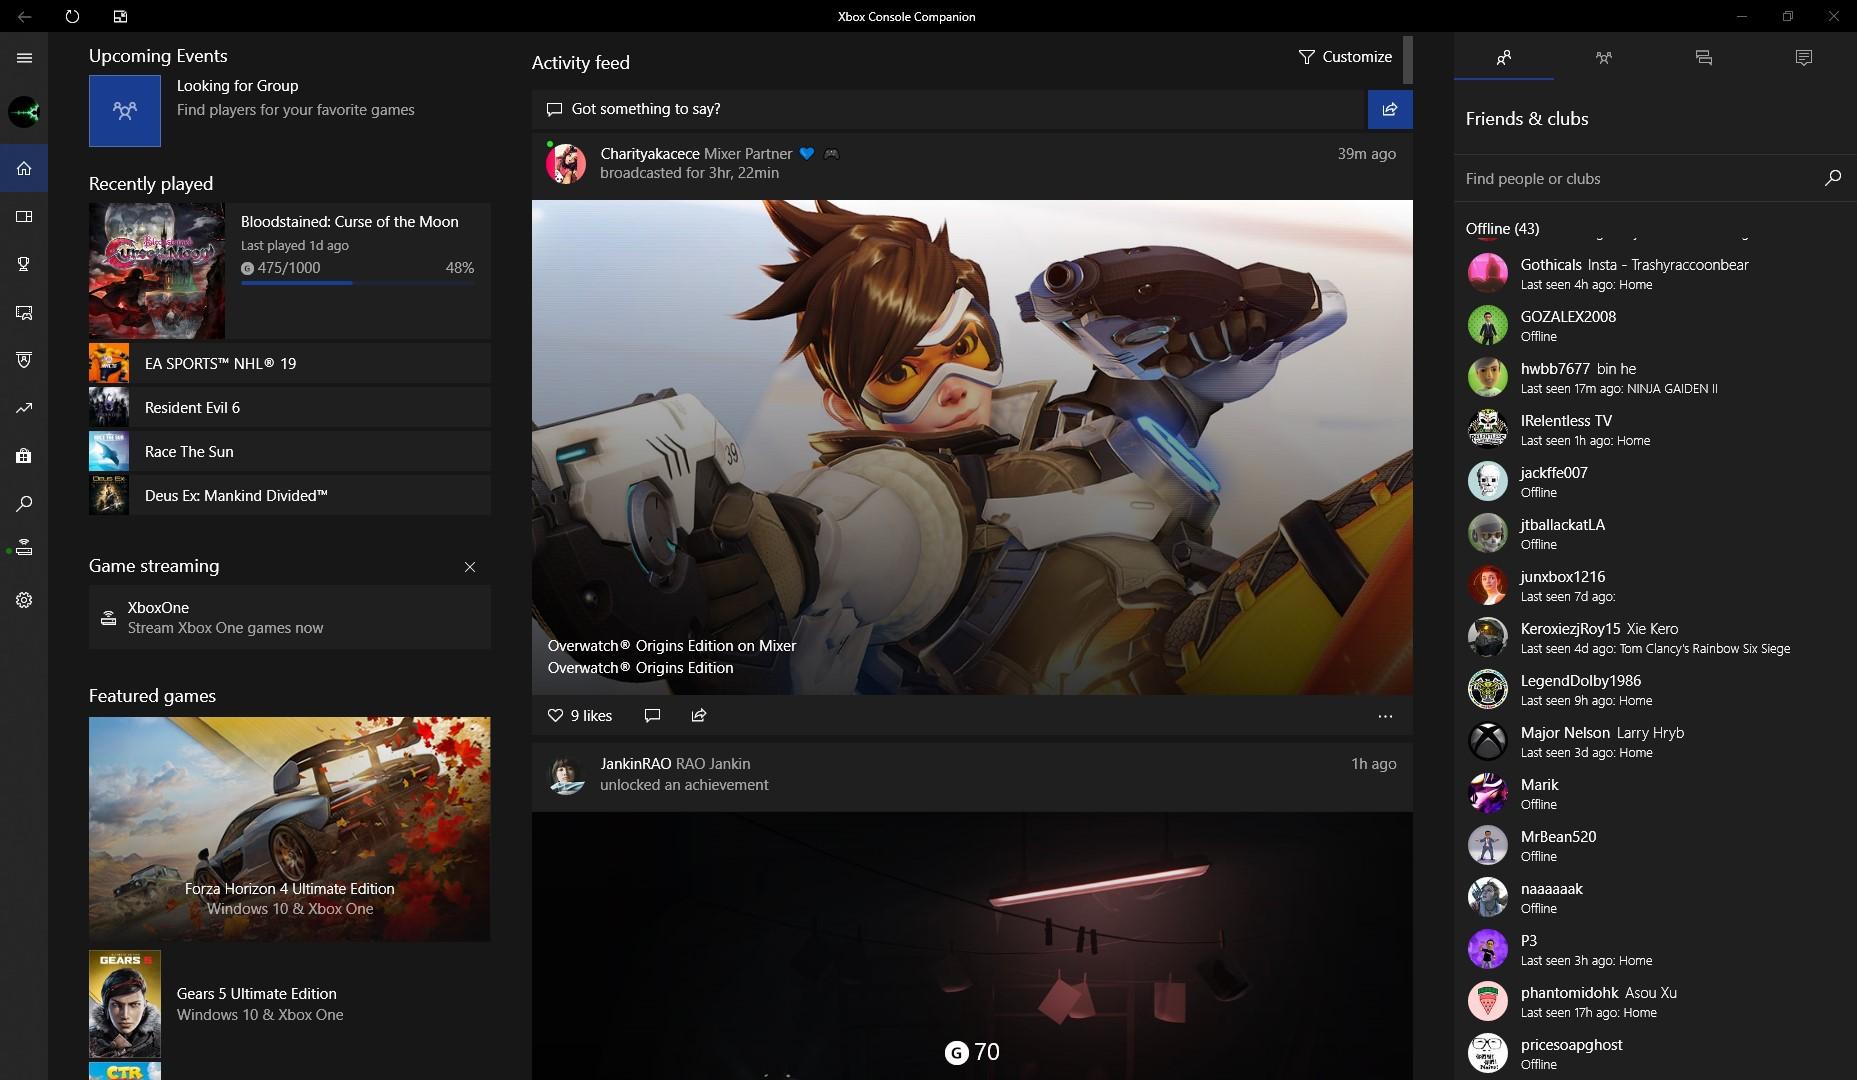The image size is (1857, 1080).
Task: Click the blue share button beside the post box
Action: click(1390, 109)
